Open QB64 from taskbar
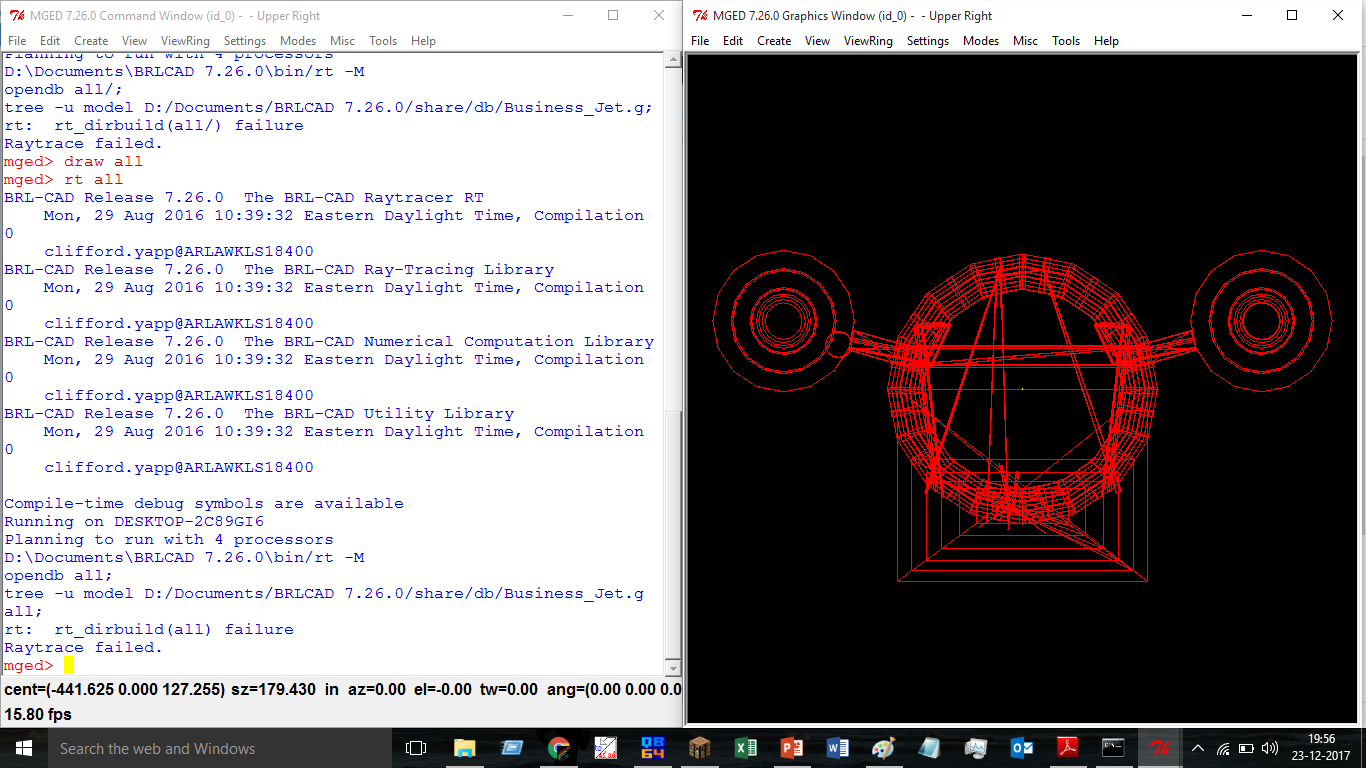Viewport: 1368px width, 768px height. coord(653,748)
